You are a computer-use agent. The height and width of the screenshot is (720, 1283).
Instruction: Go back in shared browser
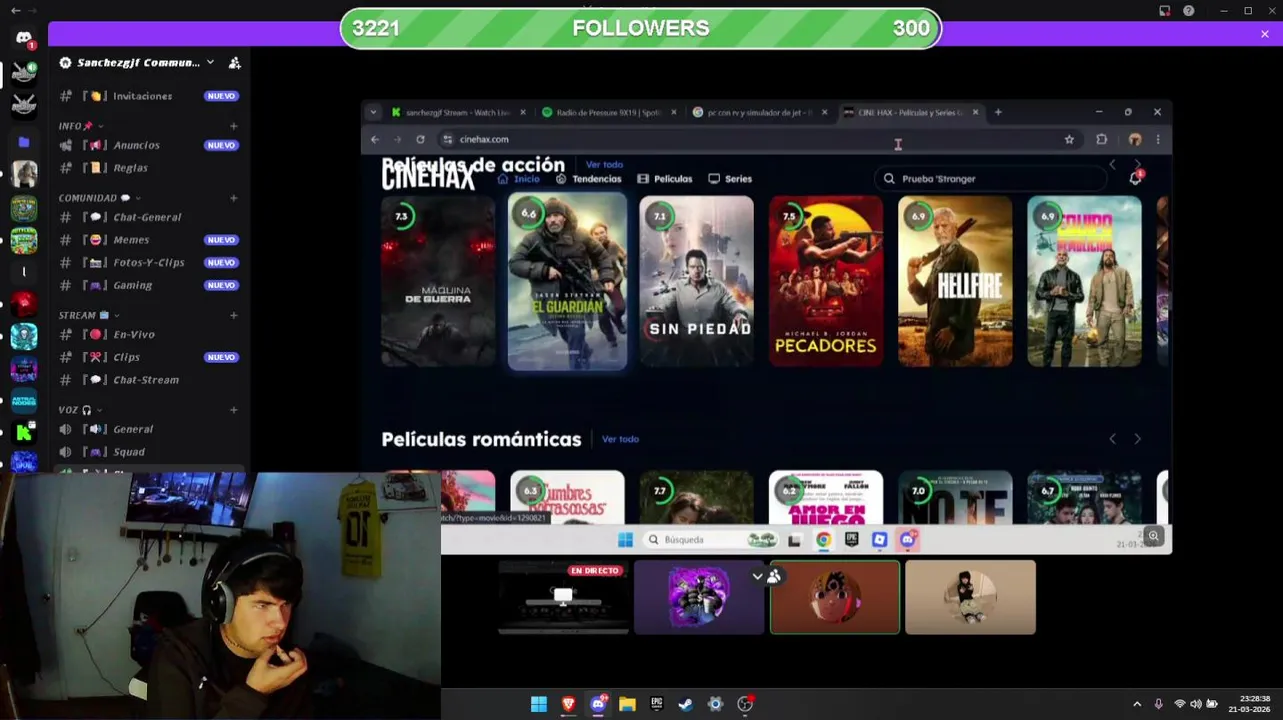coord(375,139)
